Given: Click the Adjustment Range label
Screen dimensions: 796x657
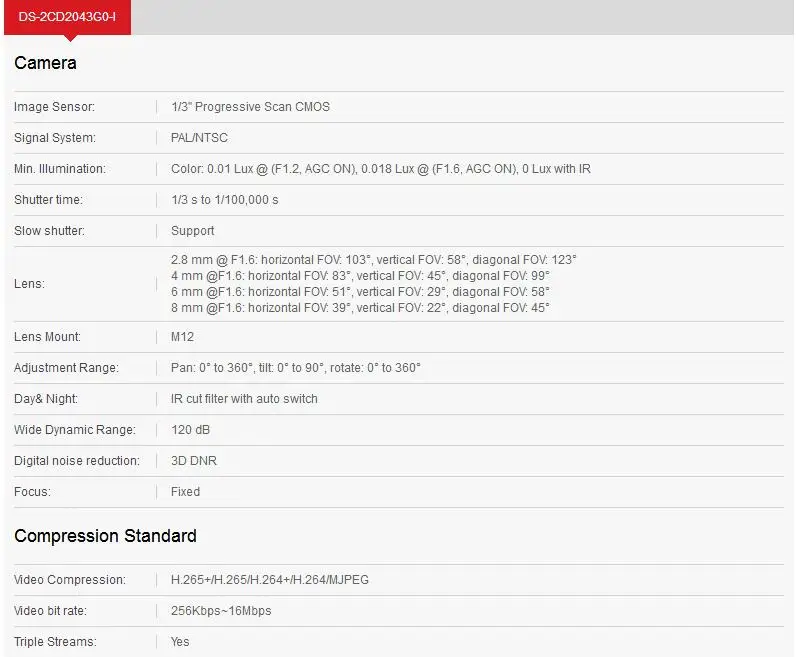Looking at the screenshot, I should [x=66, y=368].
